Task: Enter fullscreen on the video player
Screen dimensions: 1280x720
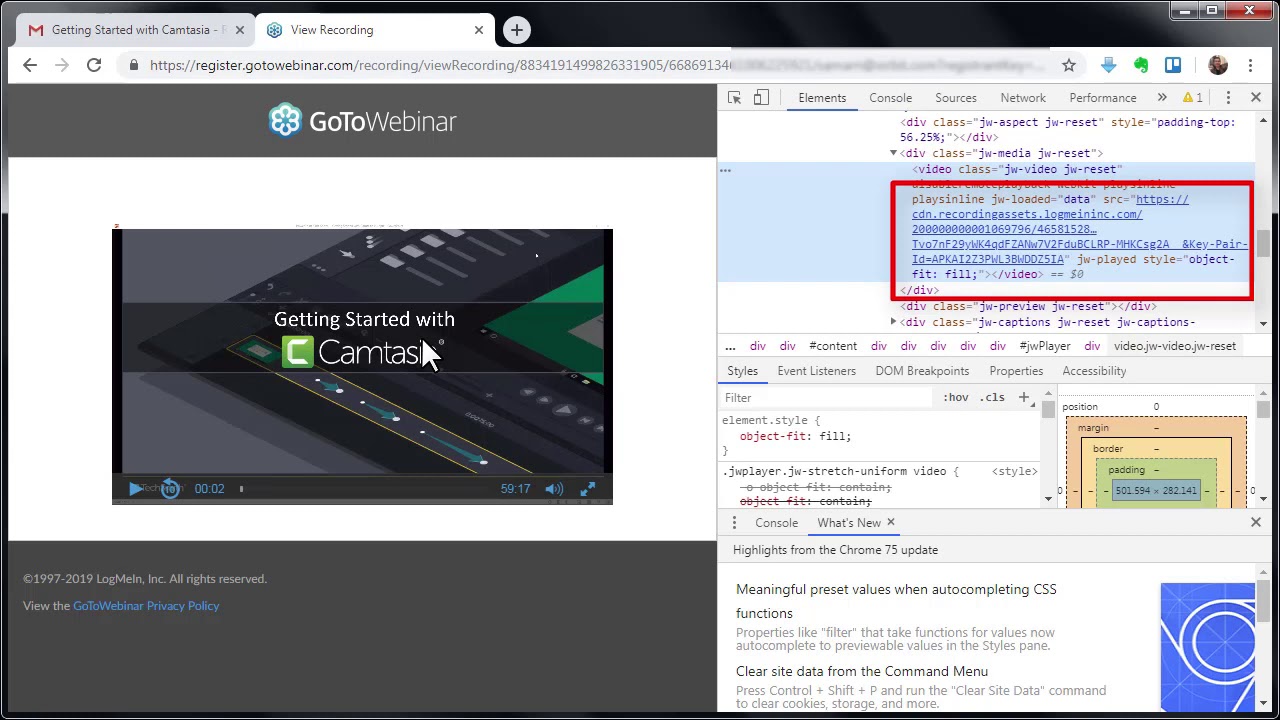Action: pyautogui.click(x=588, y=489)
